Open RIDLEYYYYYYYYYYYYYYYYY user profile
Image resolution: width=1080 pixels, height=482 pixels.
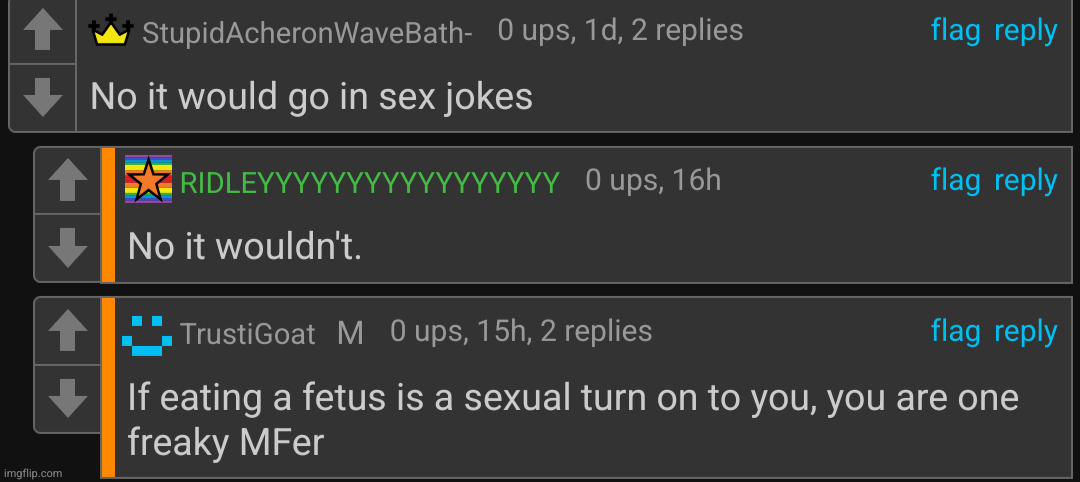tap(369, 182)
